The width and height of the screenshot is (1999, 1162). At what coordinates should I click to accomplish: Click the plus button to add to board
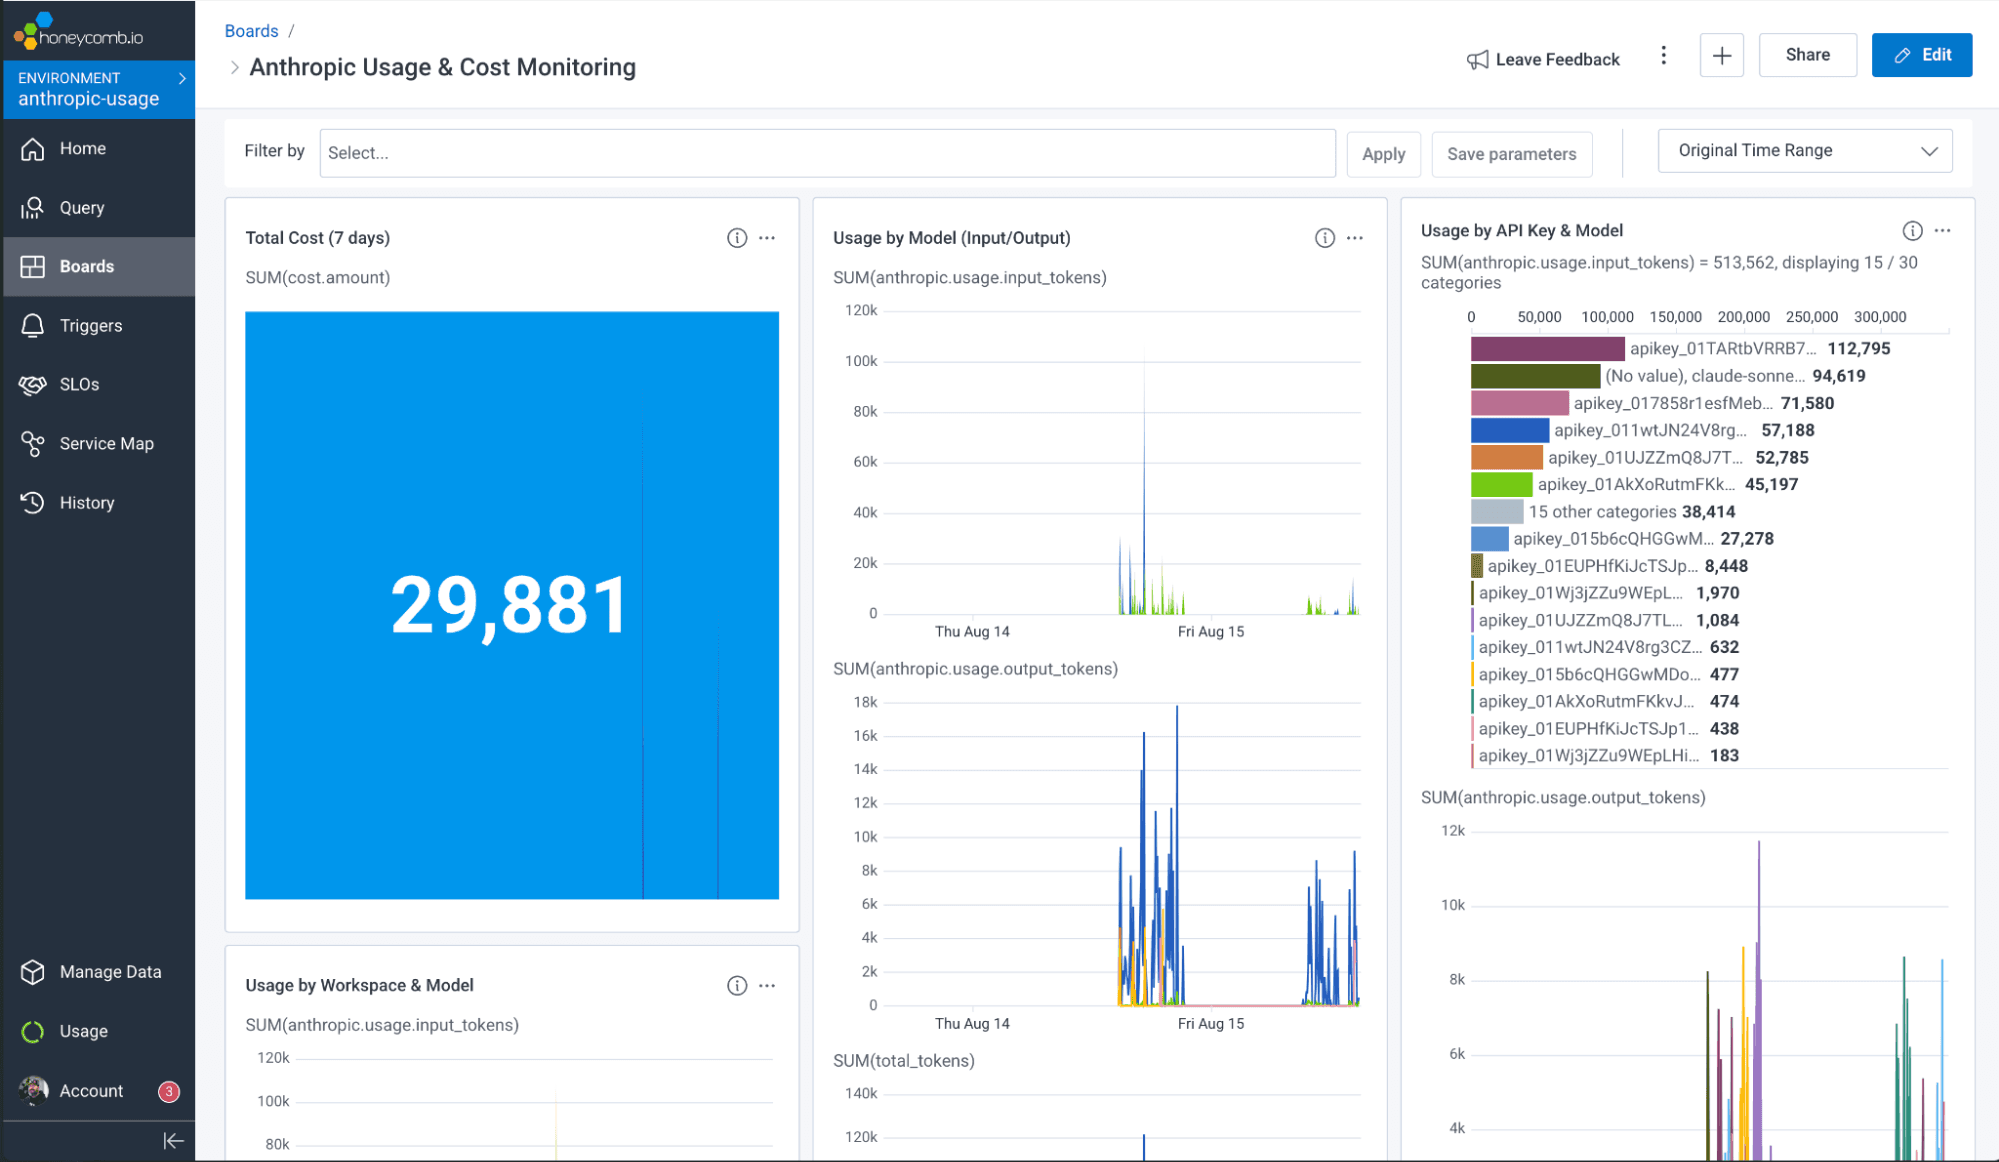(x=1721, y=55)
